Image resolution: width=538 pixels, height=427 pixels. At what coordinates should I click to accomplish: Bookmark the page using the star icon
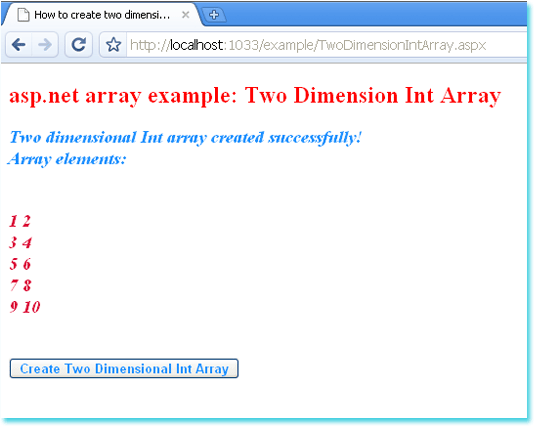tap(113, 45)
